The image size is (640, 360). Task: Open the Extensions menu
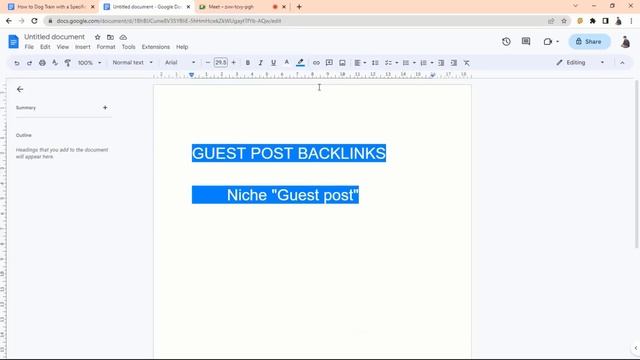click(x=156, y=47)
